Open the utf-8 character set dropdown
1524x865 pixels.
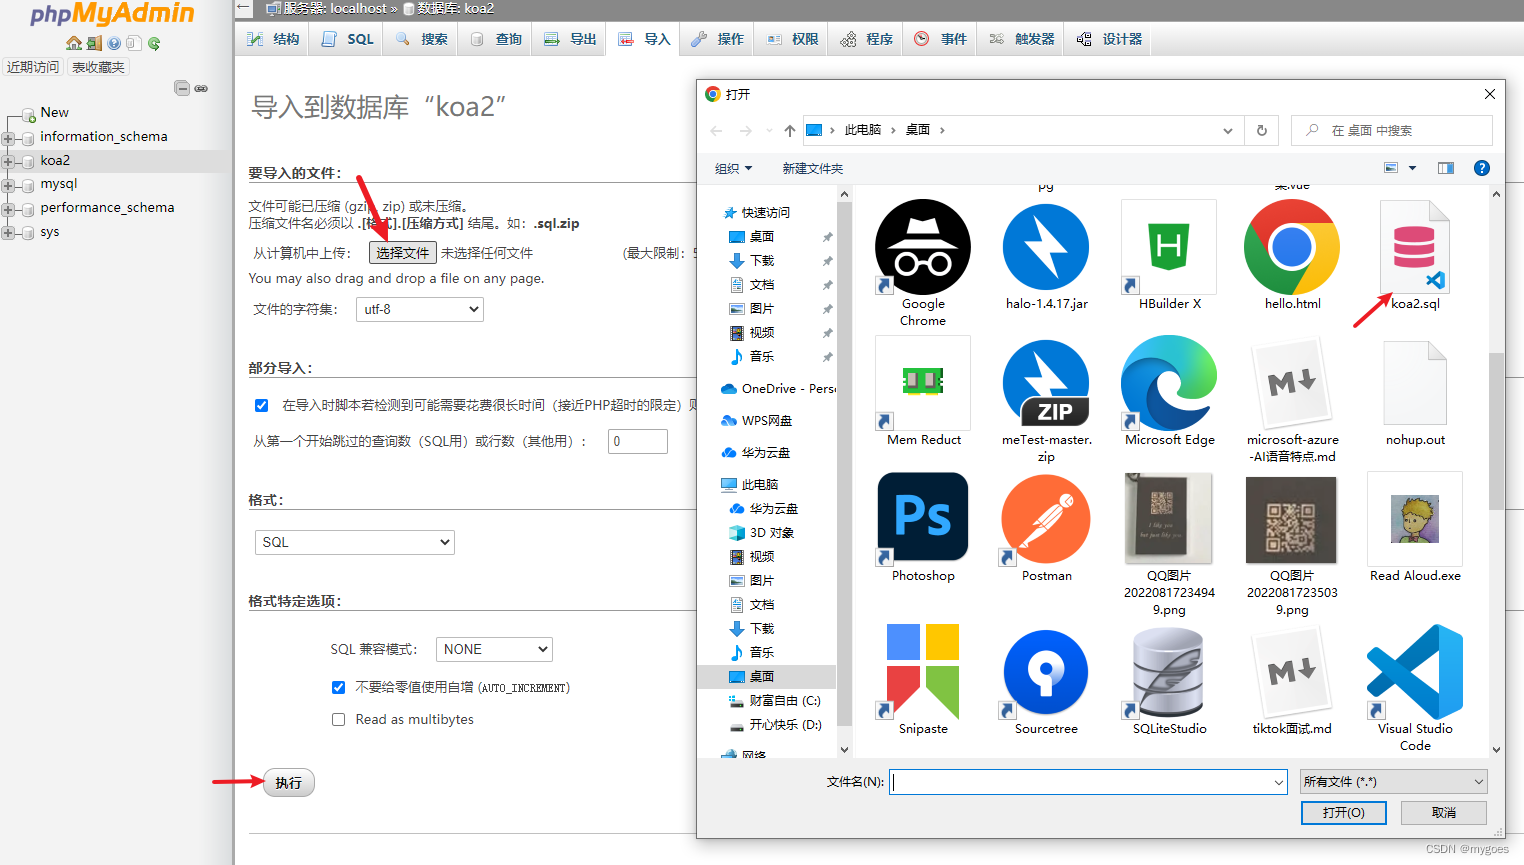[x=419, y=309]
